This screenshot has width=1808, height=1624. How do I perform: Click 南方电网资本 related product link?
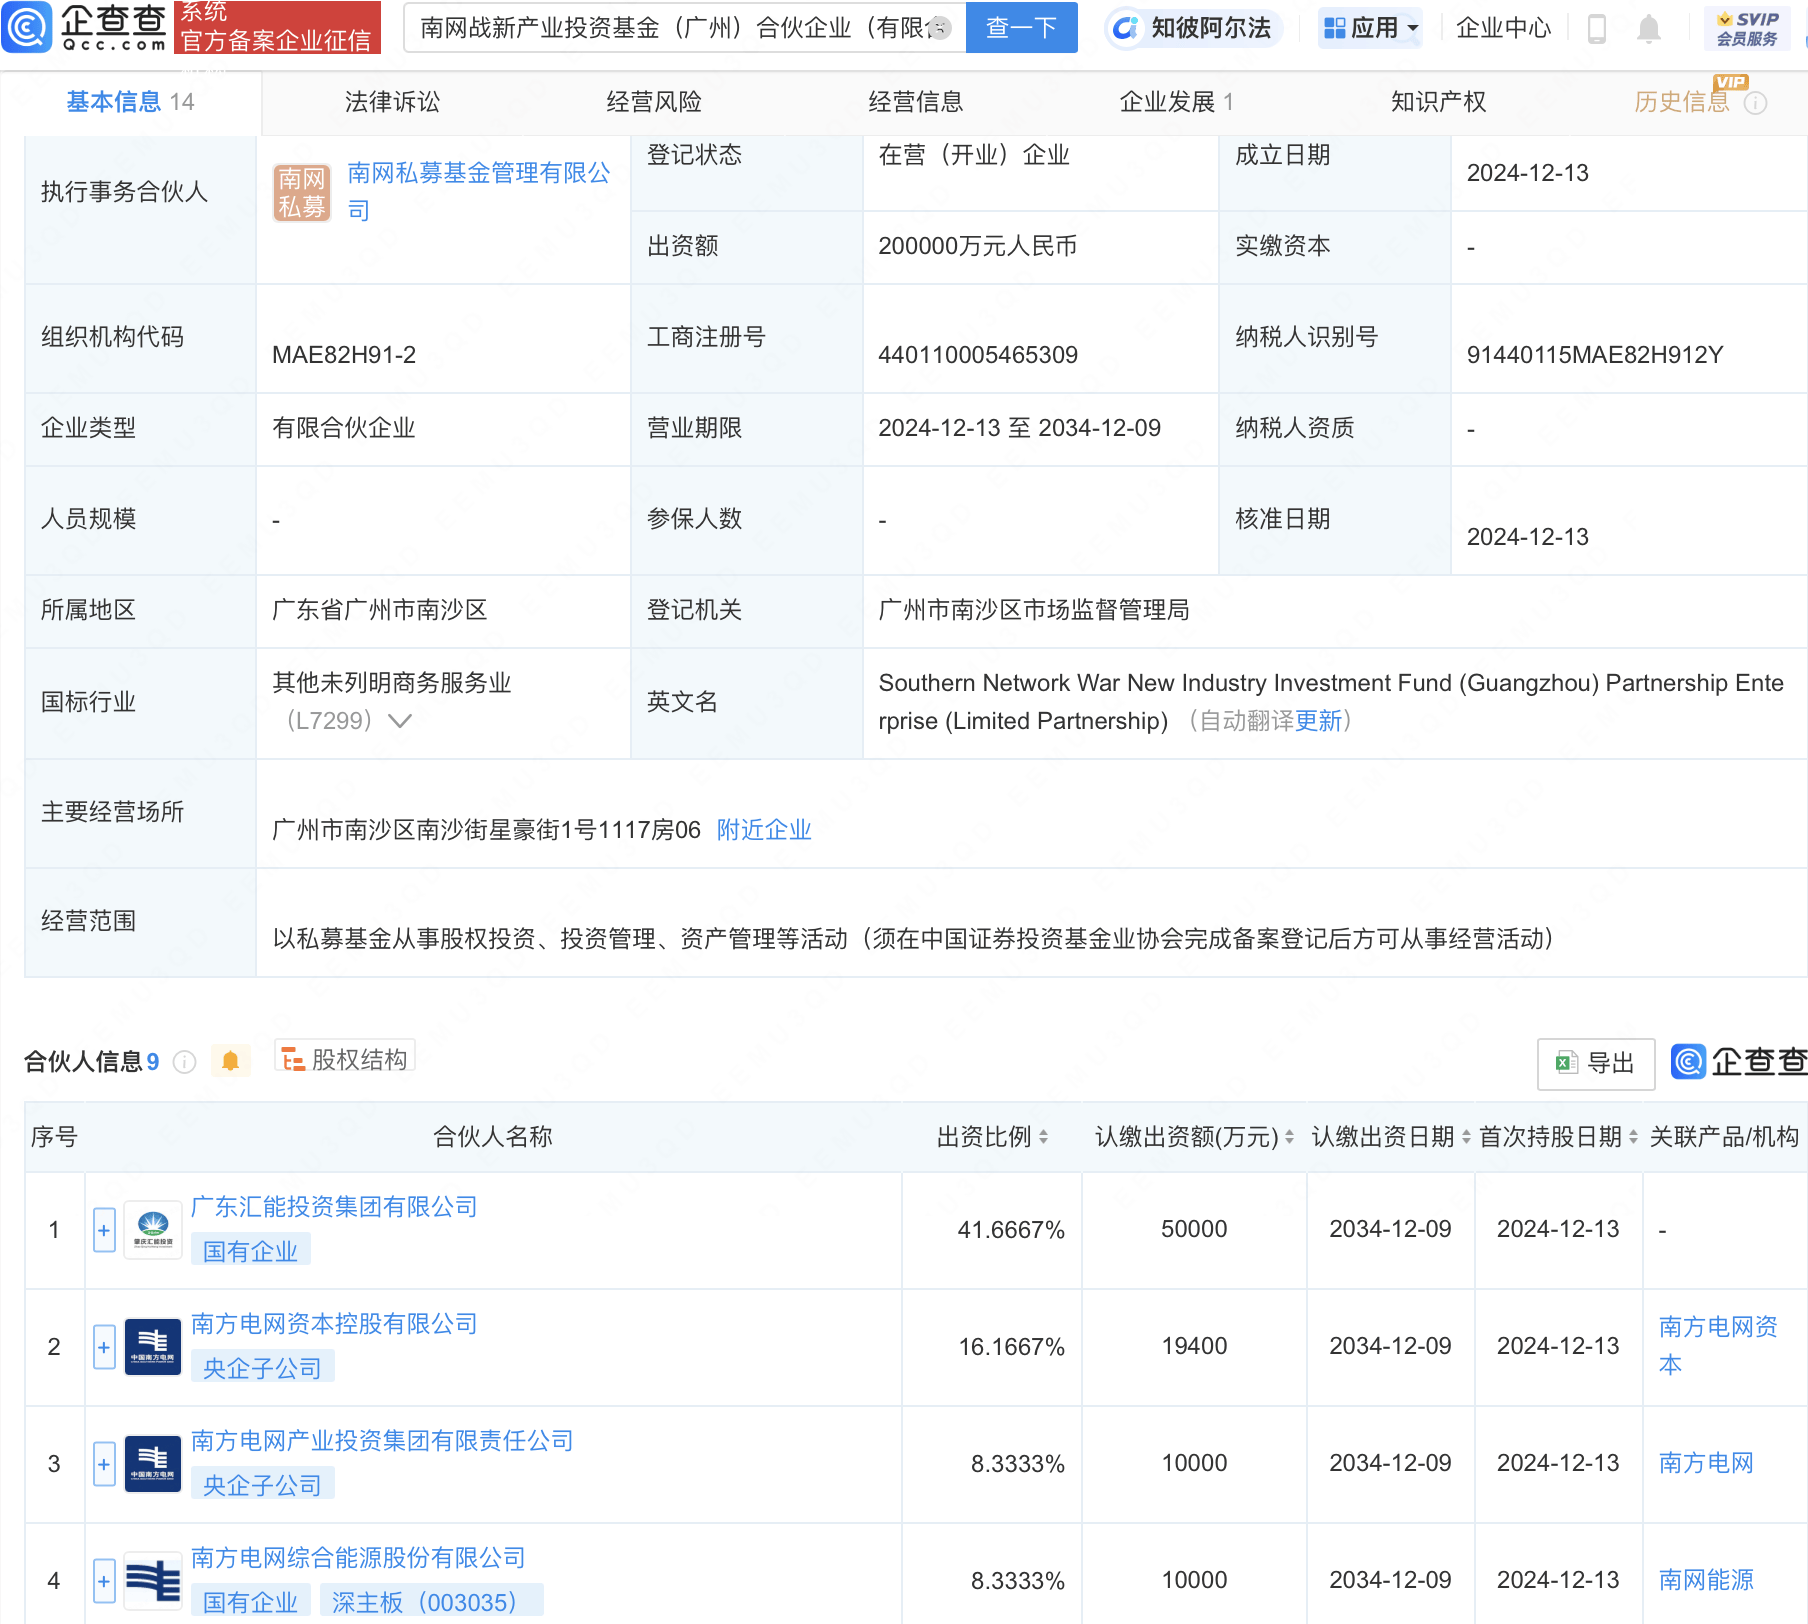pyautogui.click(x=1718, y=1346)
